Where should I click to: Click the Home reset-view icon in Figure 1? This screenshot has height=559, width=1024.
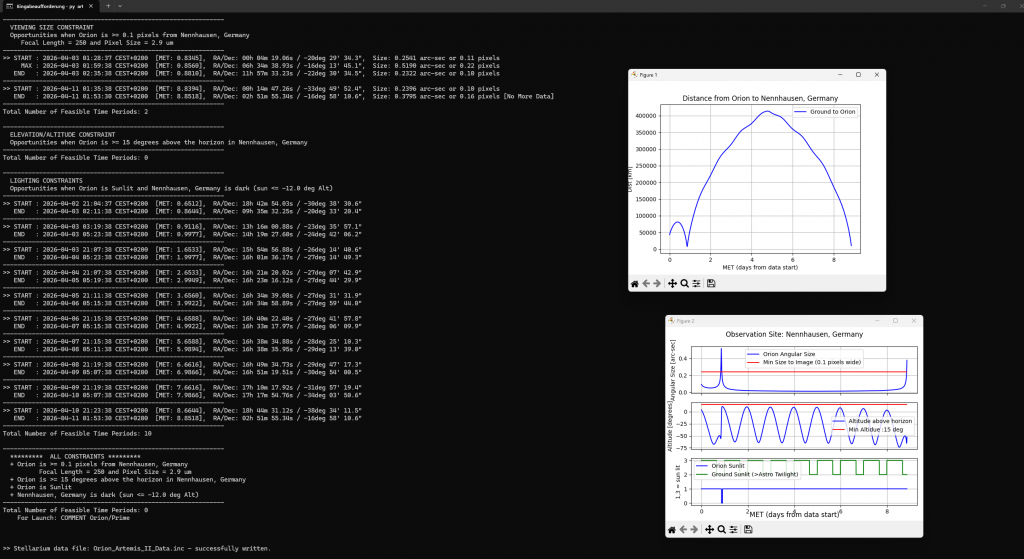tap(634, 284)
